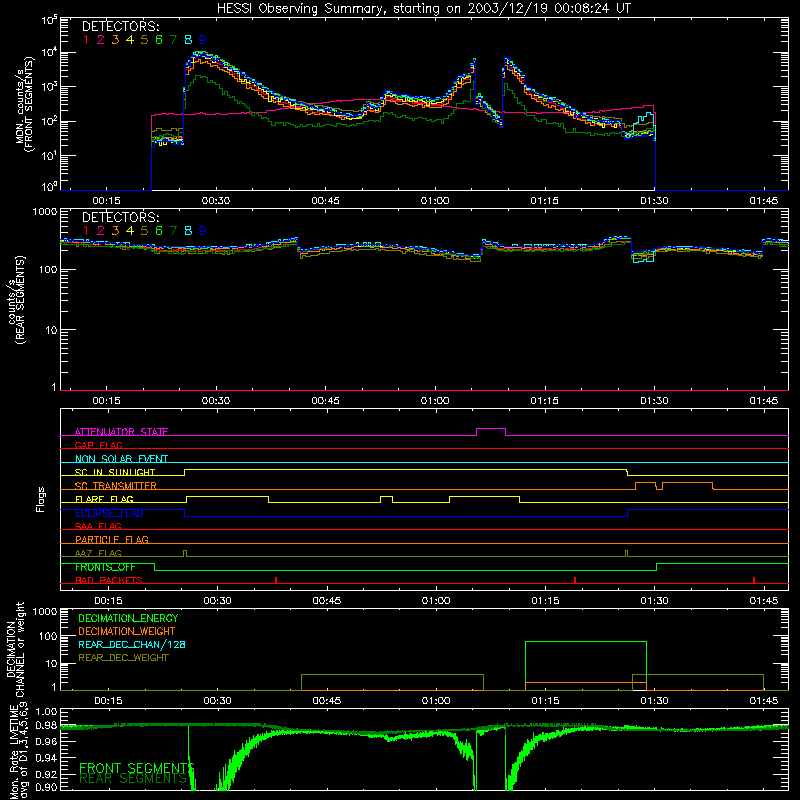The width and height of the screenshot is (800, 800).
Task: Click the REAR_DEC_WEIGHT legend entry
Action: [x=123, y=658]
